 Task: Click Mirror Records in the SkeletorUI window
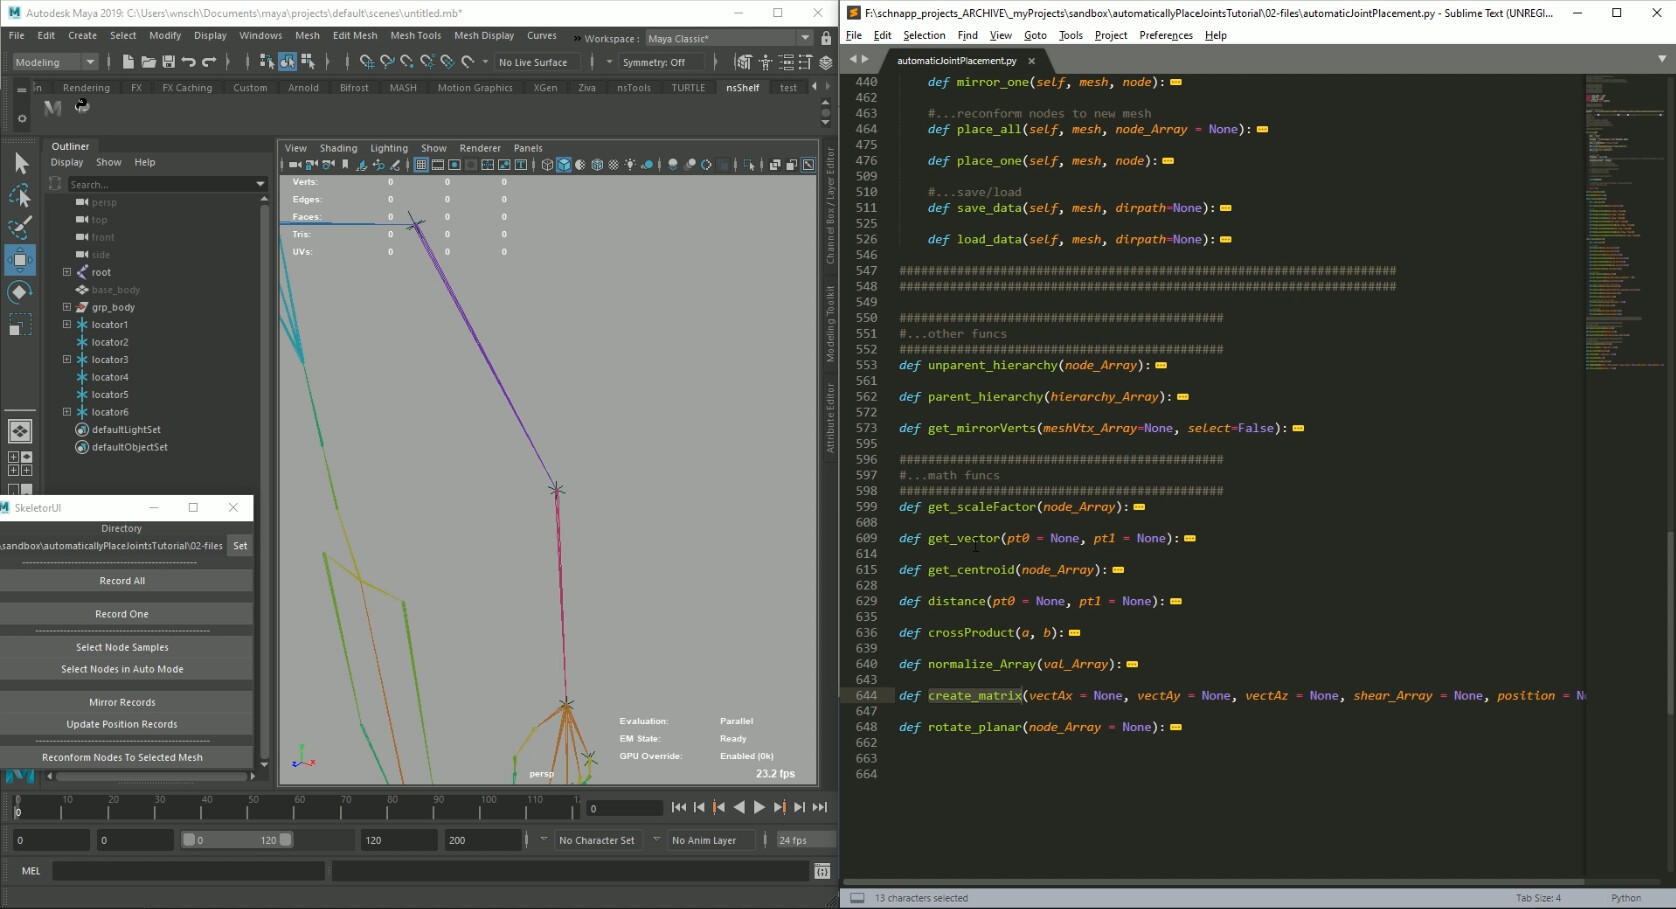(x=122, y=702)
